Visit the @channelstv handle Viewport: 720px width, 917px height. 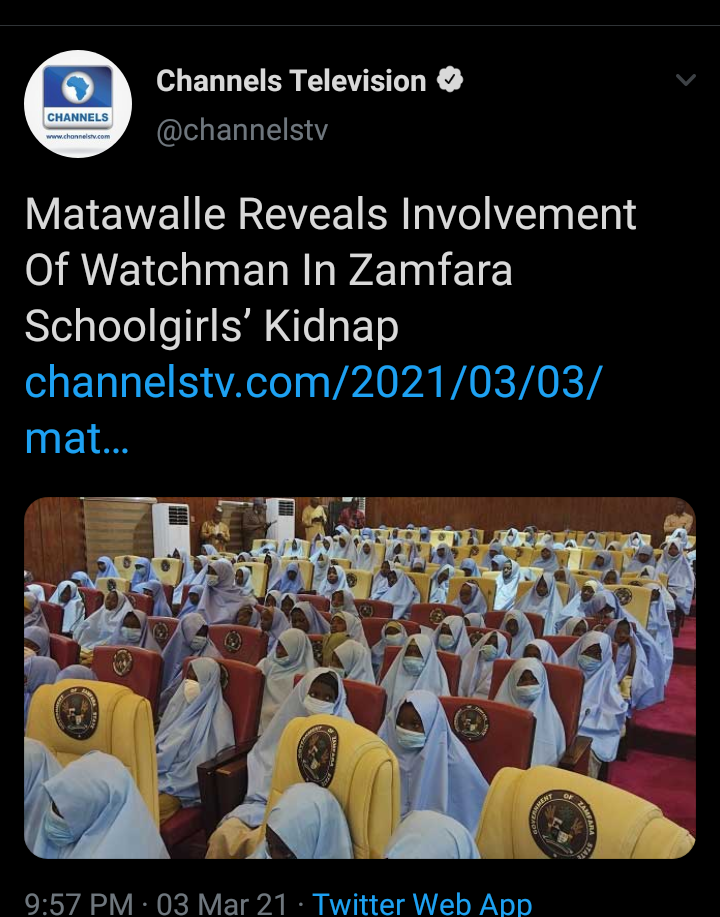coord(242,130)
